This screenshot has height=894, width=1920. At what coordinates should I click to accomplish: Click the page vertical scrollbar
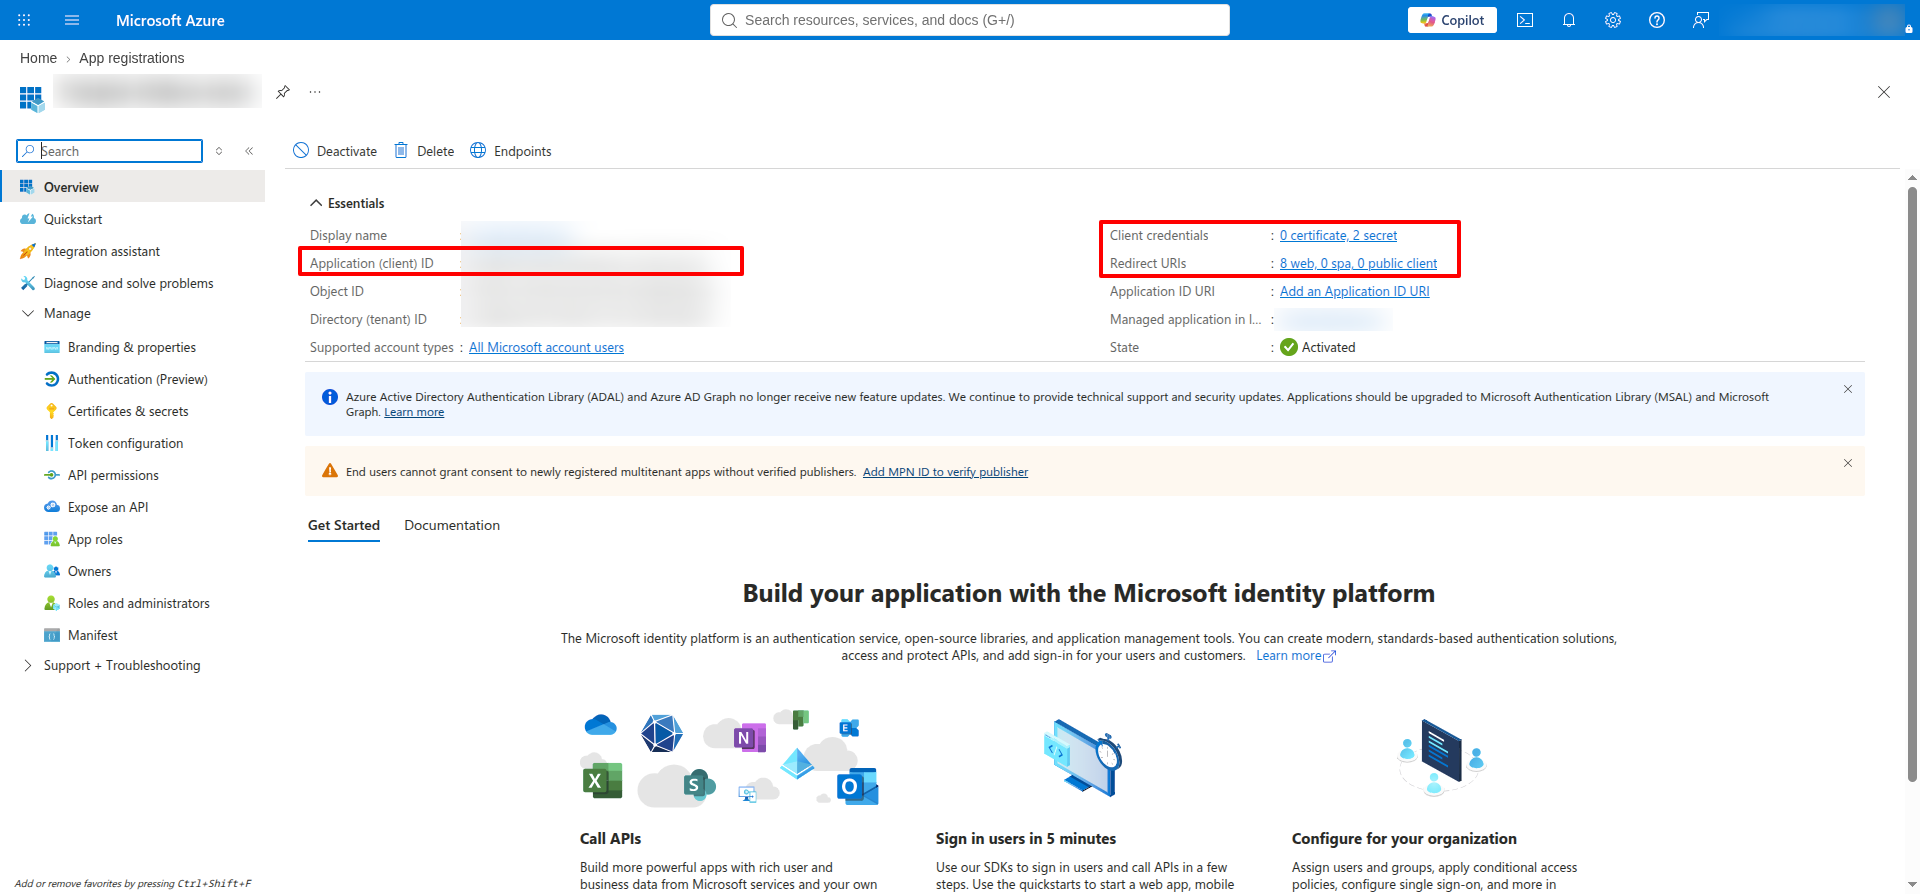click(1912, 484)
